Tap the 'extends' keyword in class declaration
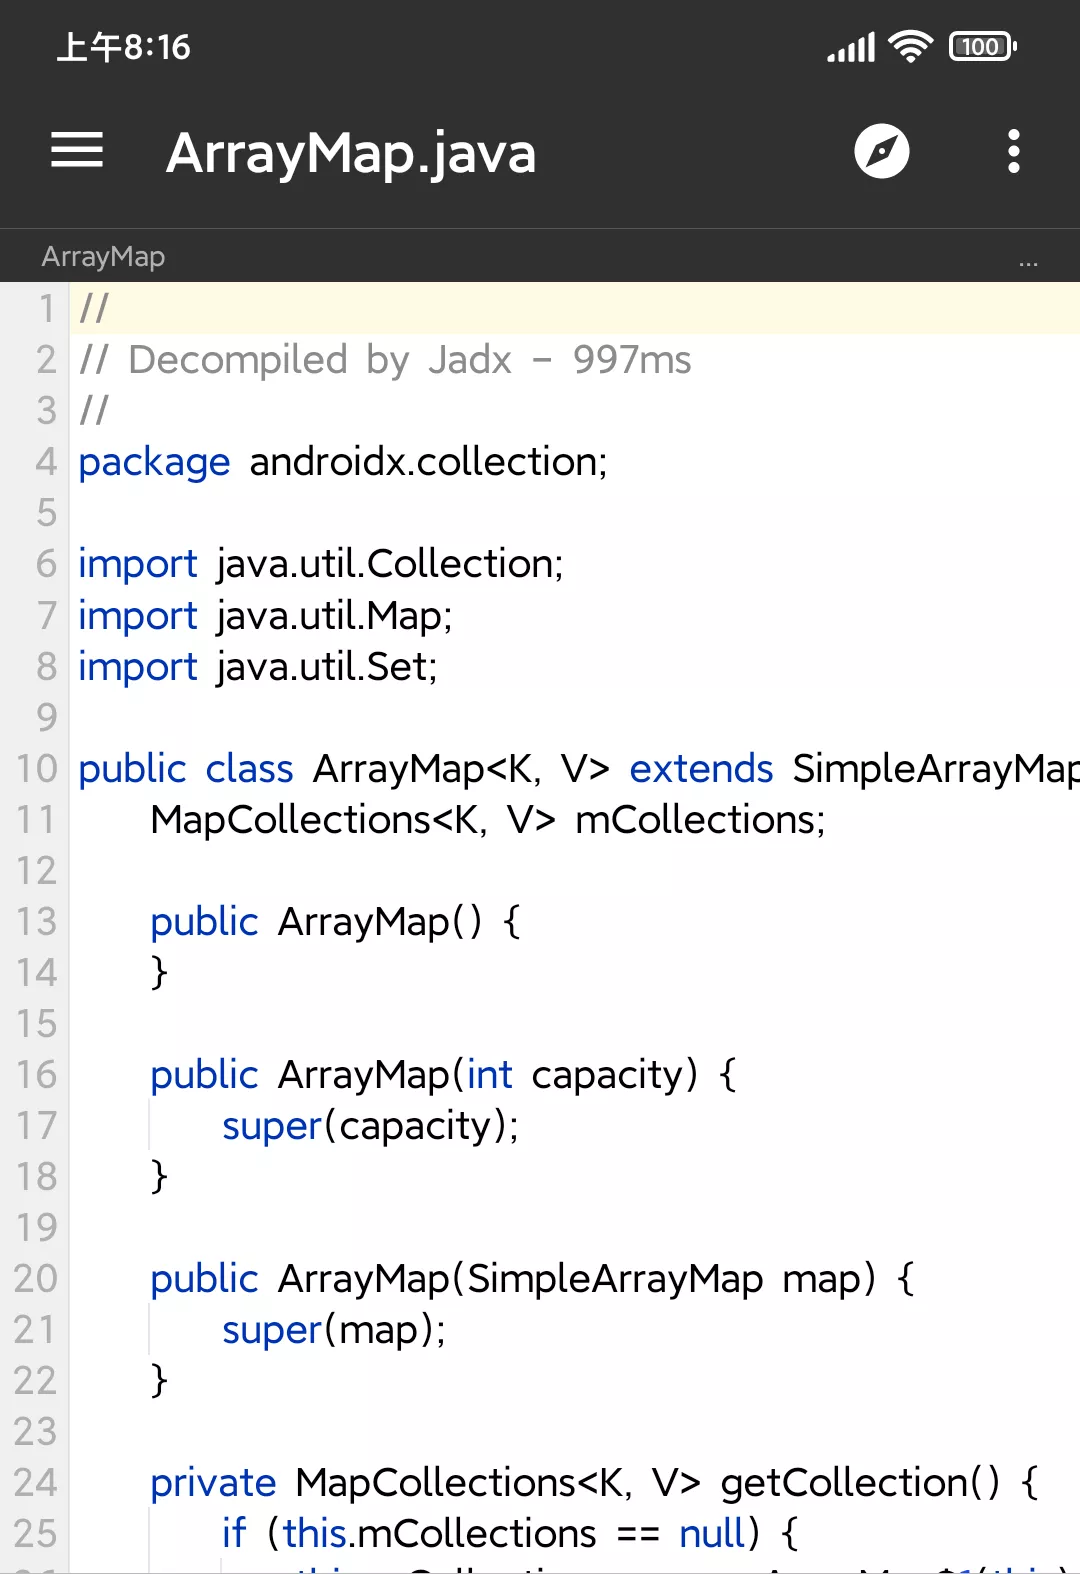Image resolution: width=1080 pixels, height=1574 pixels. pyautogui.click(x=701, y=769)
